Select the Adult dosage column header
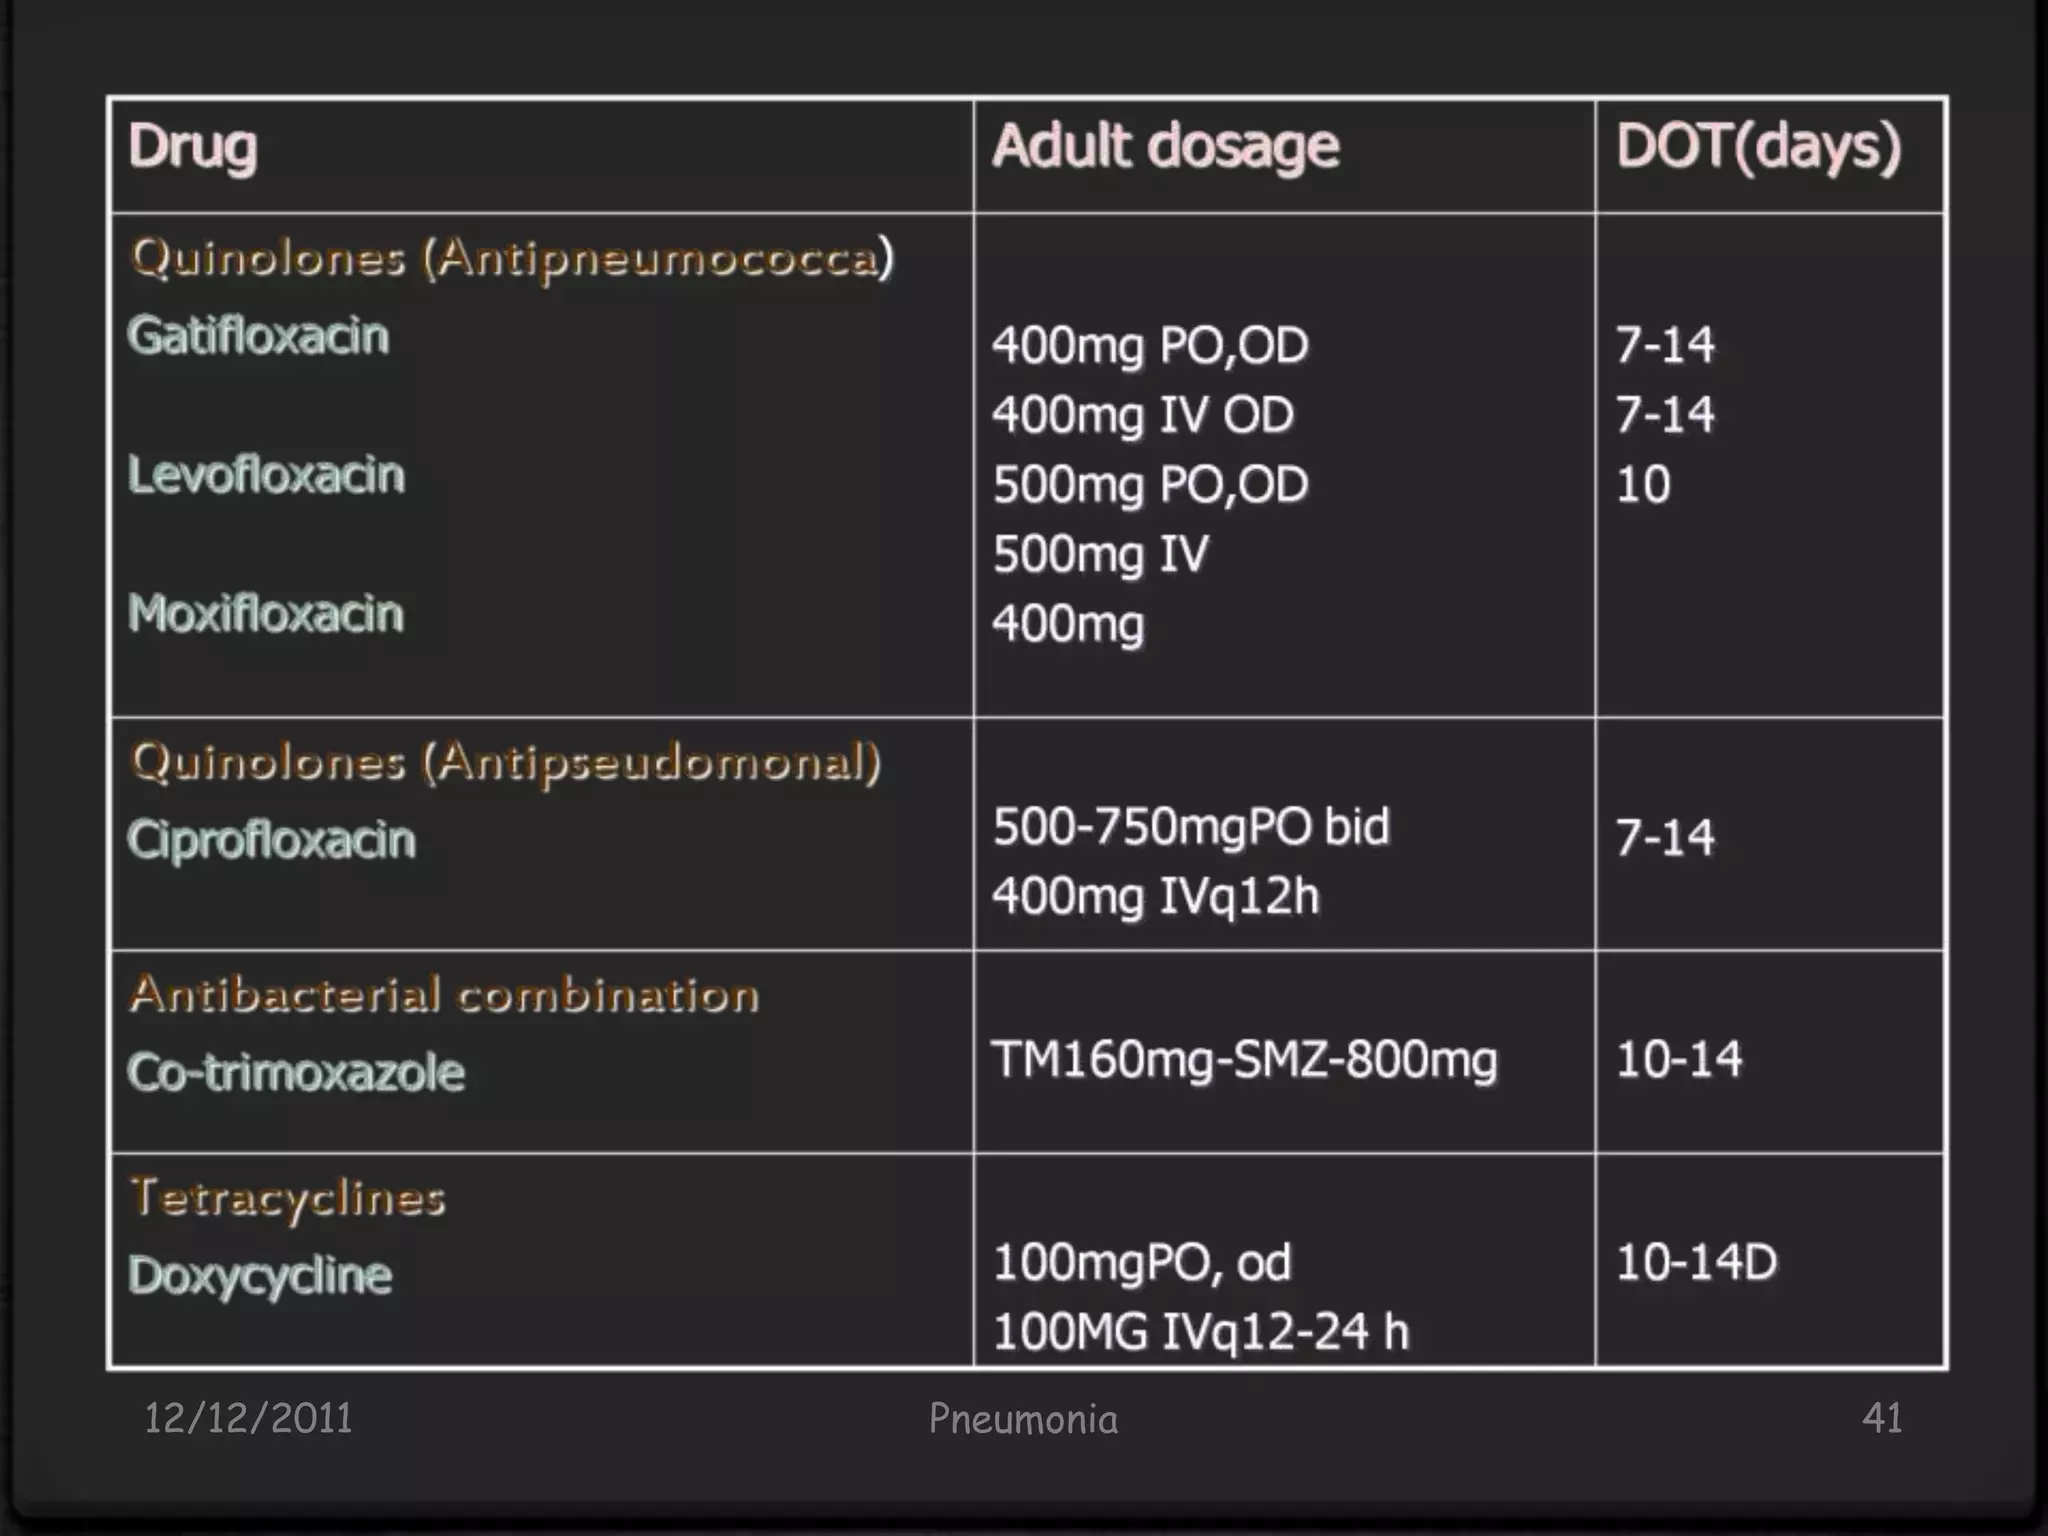 [x=1165, y=146]
